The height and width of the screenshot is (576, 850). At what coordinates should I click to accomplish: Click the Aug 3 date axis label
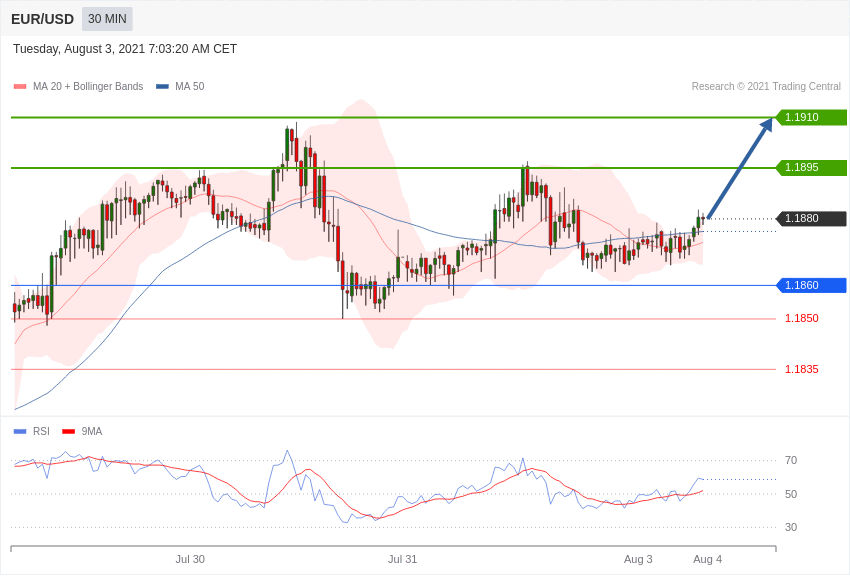pos(638,560)
